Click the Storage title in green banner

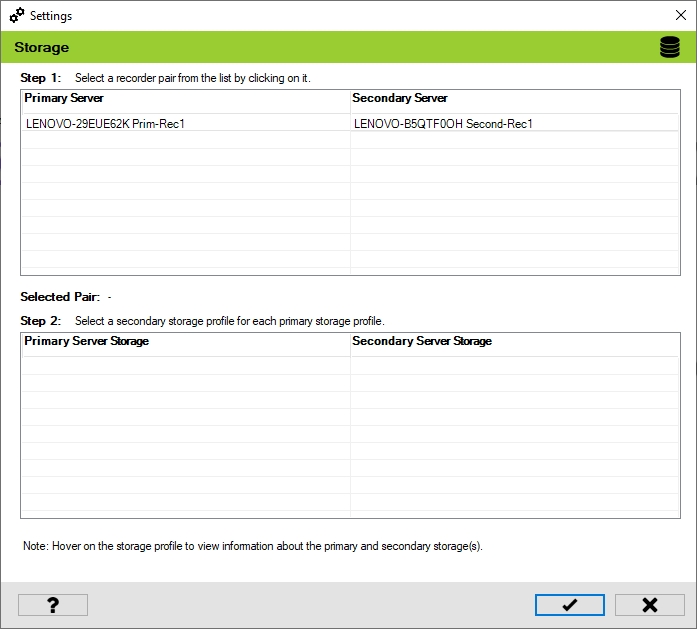pos(41,48)
